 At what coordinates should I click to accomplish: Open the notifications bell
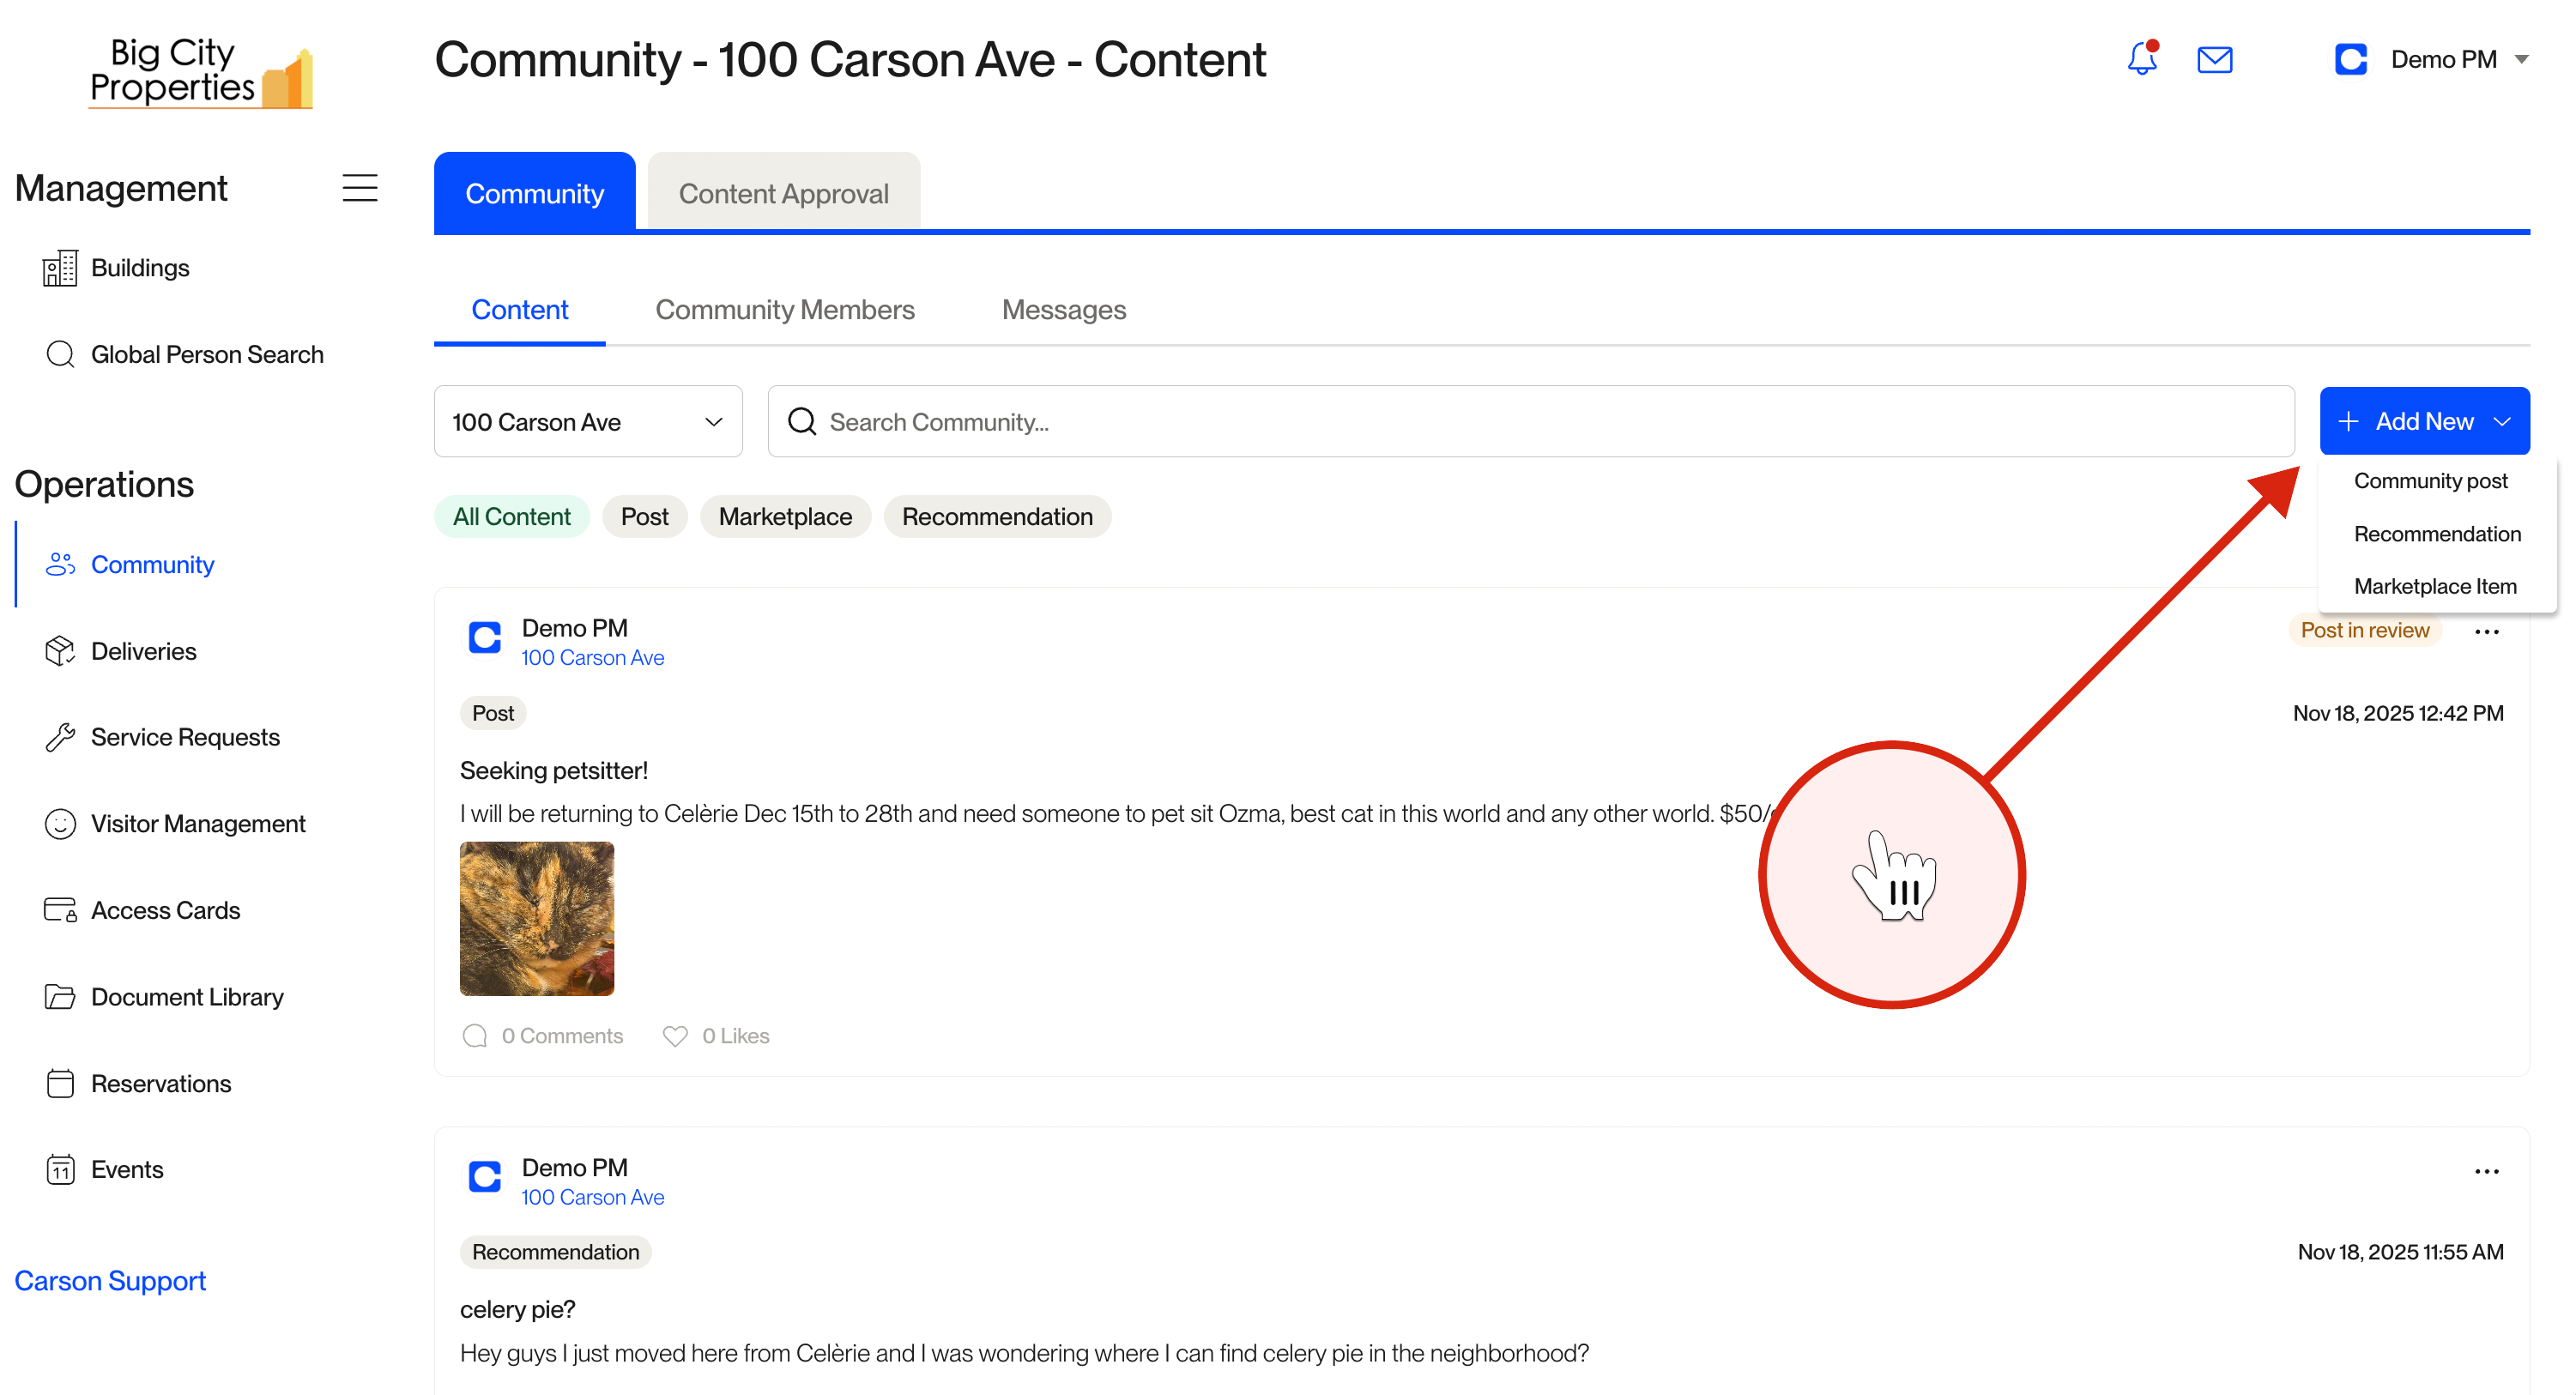click(x=2142, y=58)
